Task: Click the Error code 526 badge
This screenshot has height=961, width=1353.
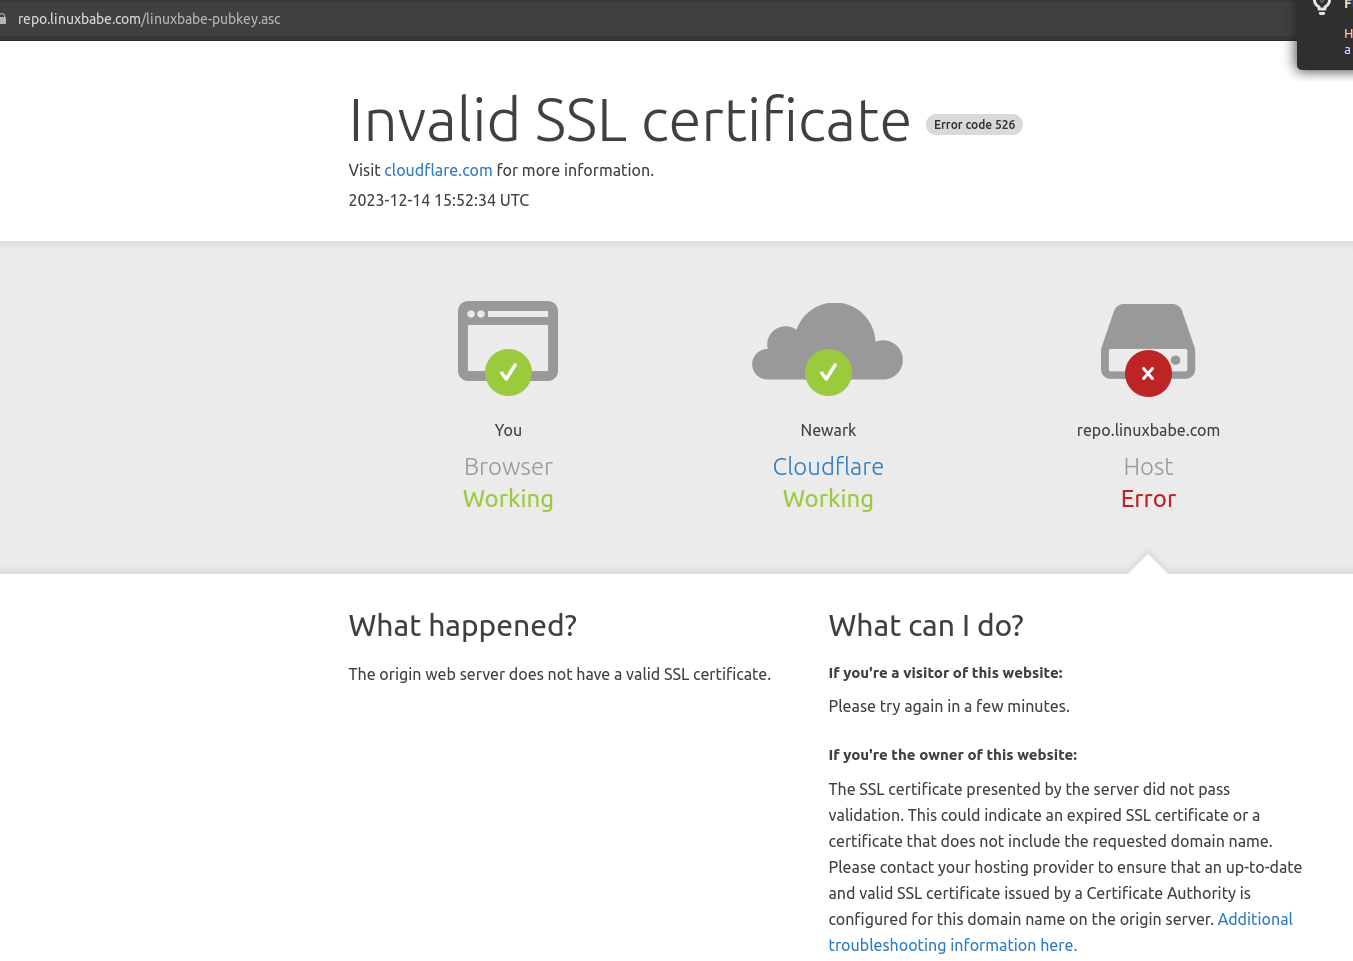Action: (x=974, y=125)
